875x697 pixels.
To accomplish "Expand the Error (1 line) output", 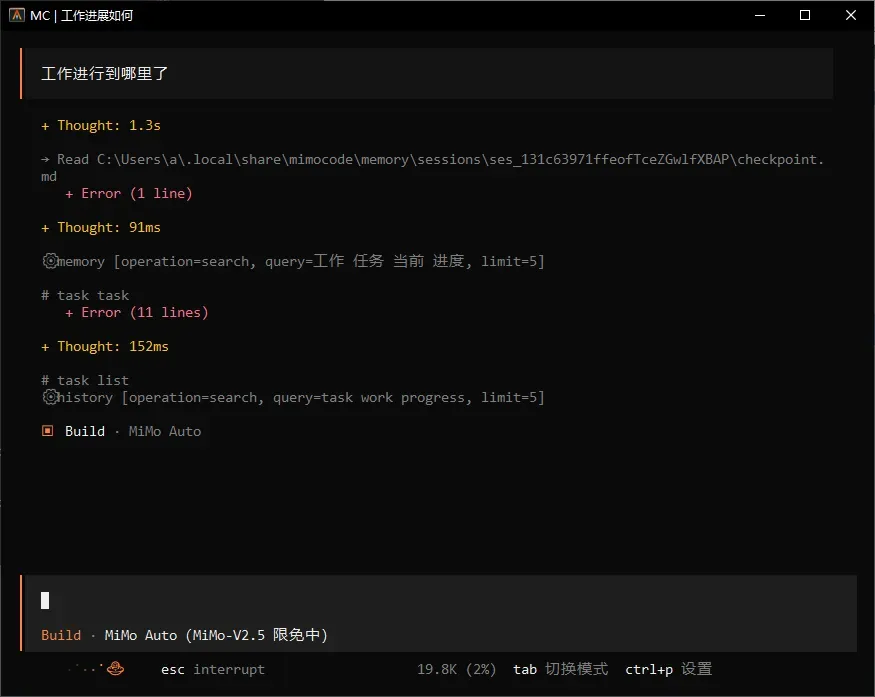I will 129,194.
